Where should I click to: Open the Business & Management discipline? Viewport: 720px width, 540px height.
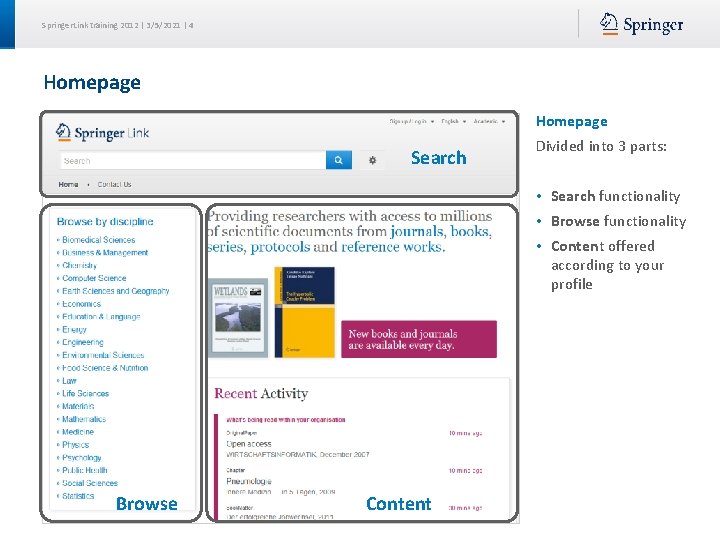click(x=105, y=253)
